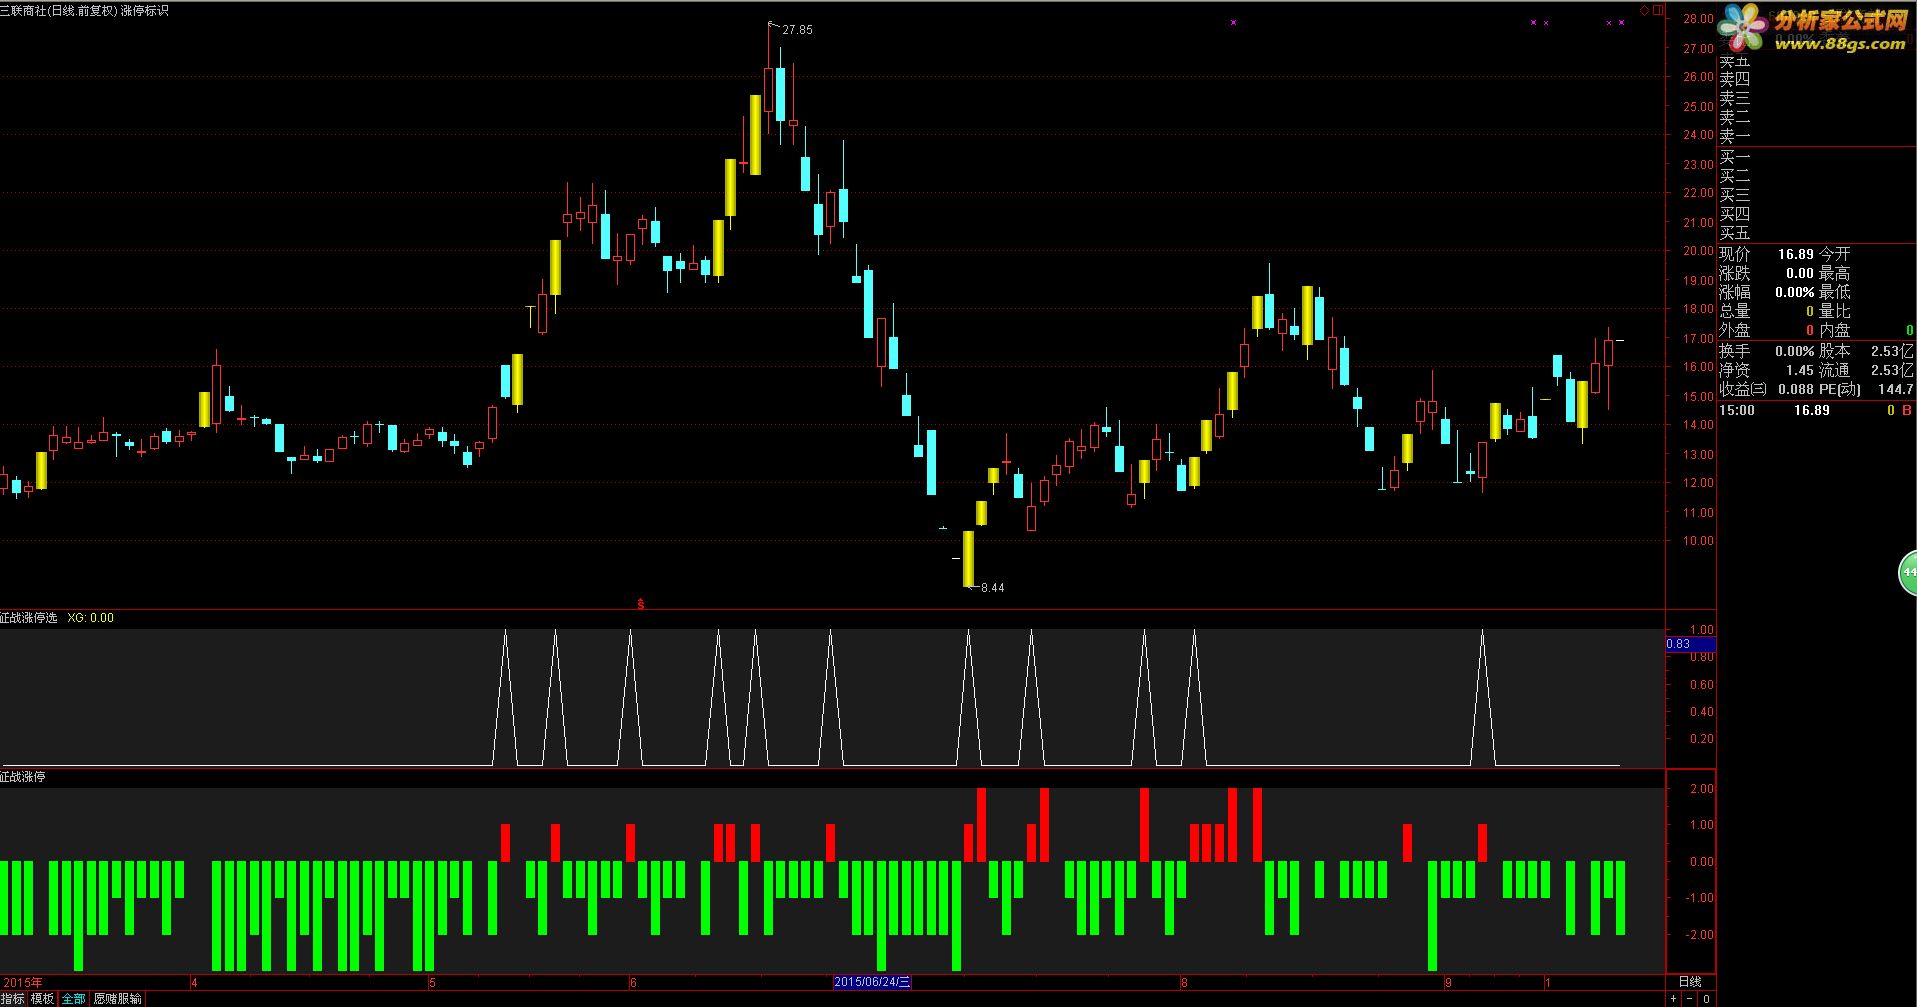Click the 净资 1.45 value
The height and width of the screenshot is (1007, 1917).
1800,370
